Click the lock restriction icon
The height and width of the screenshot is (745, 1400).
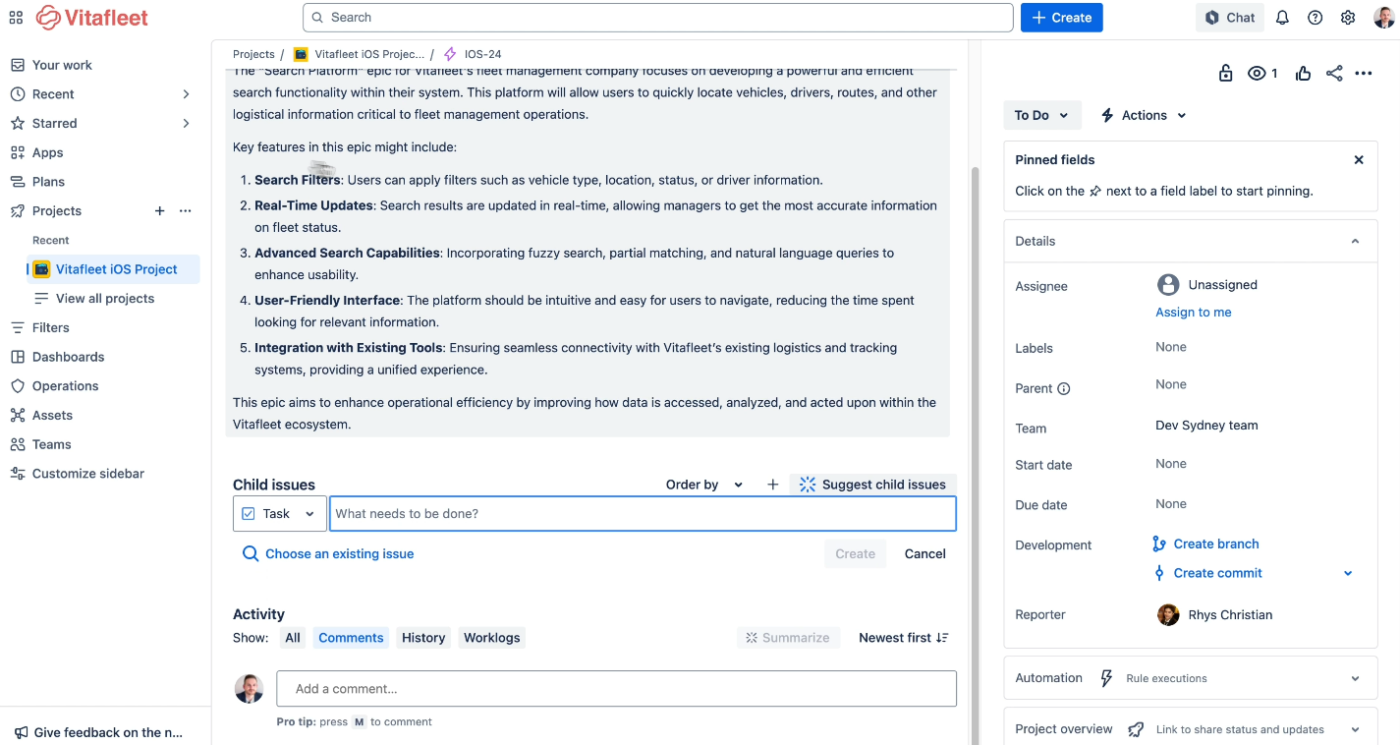[x=1225, y=73]
